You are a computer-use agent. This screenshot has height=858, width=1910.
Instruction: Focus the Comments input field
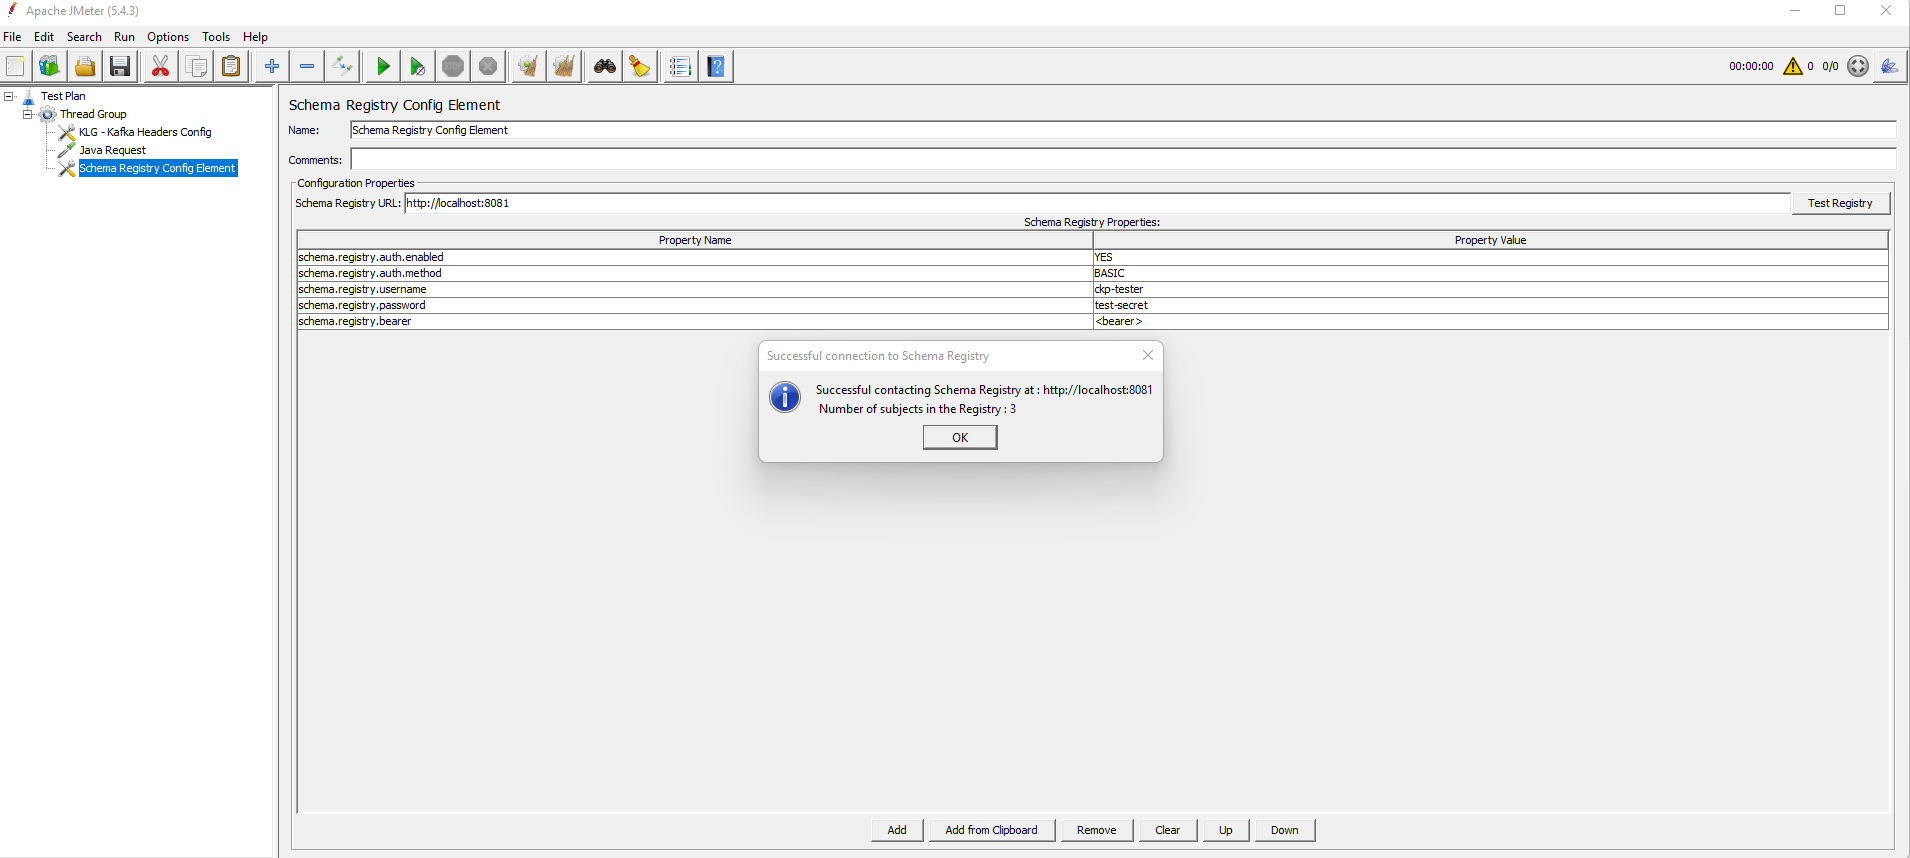point(1123,160)
